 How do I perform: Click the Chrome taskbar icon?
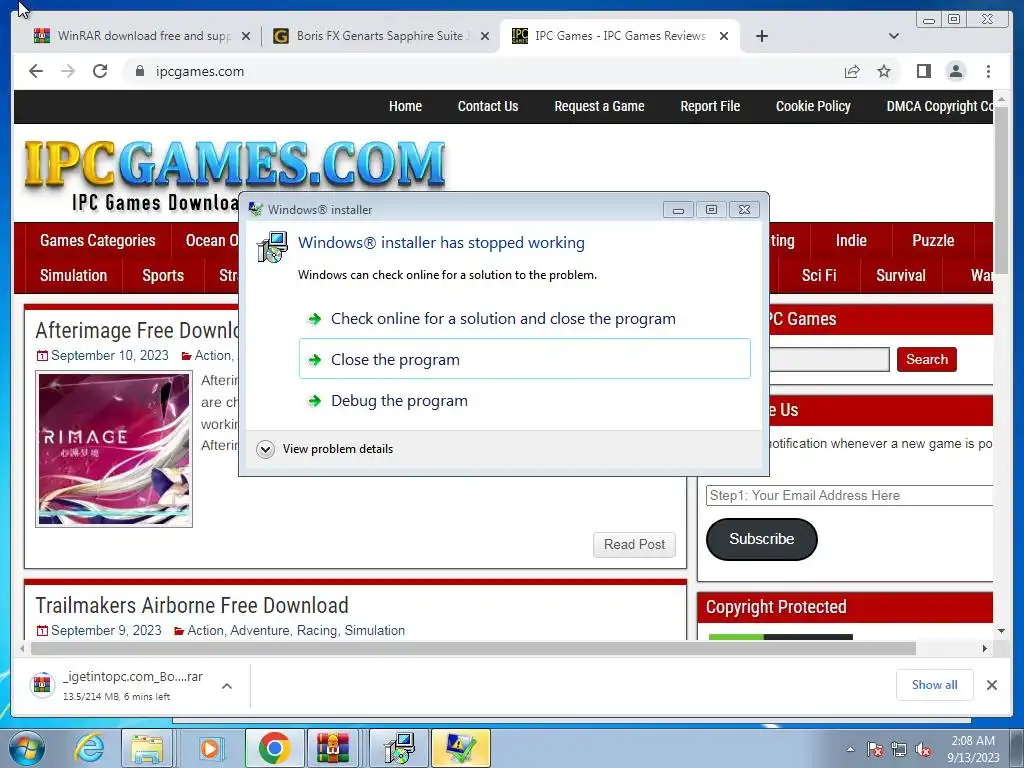274,748
